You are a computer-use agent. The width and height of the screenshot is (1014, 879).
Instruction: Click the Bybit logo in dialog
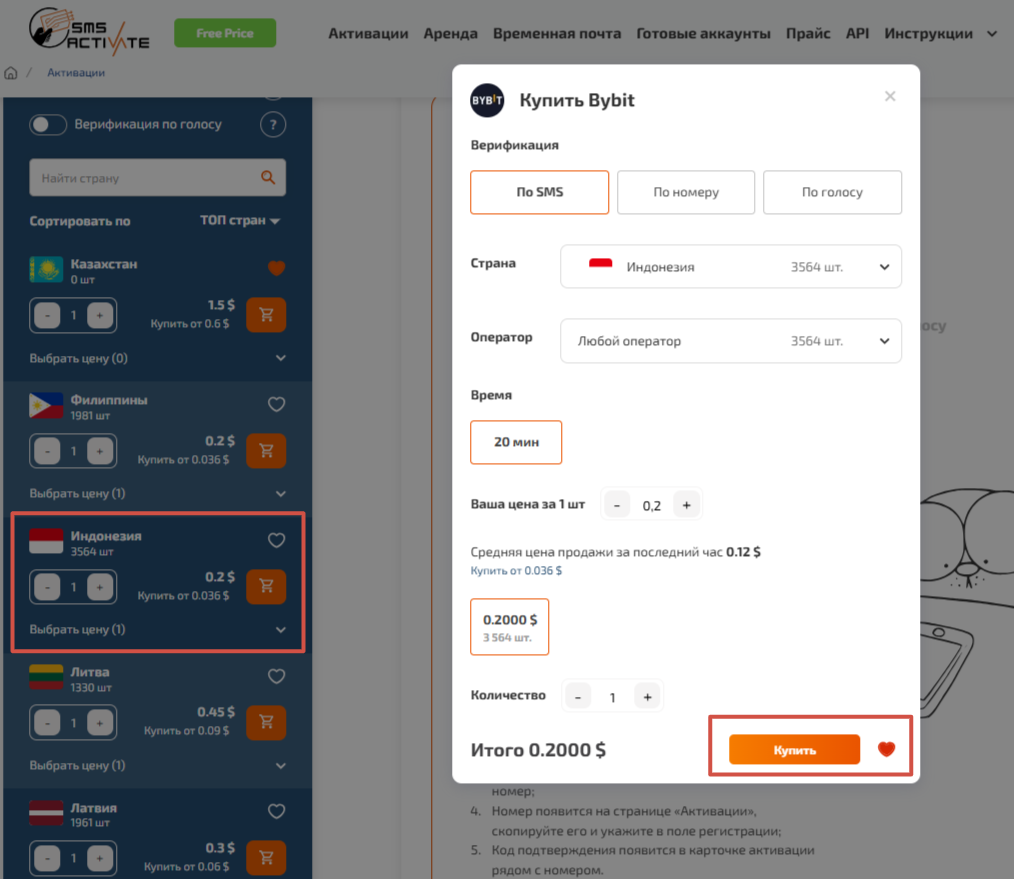click(487, 100)
